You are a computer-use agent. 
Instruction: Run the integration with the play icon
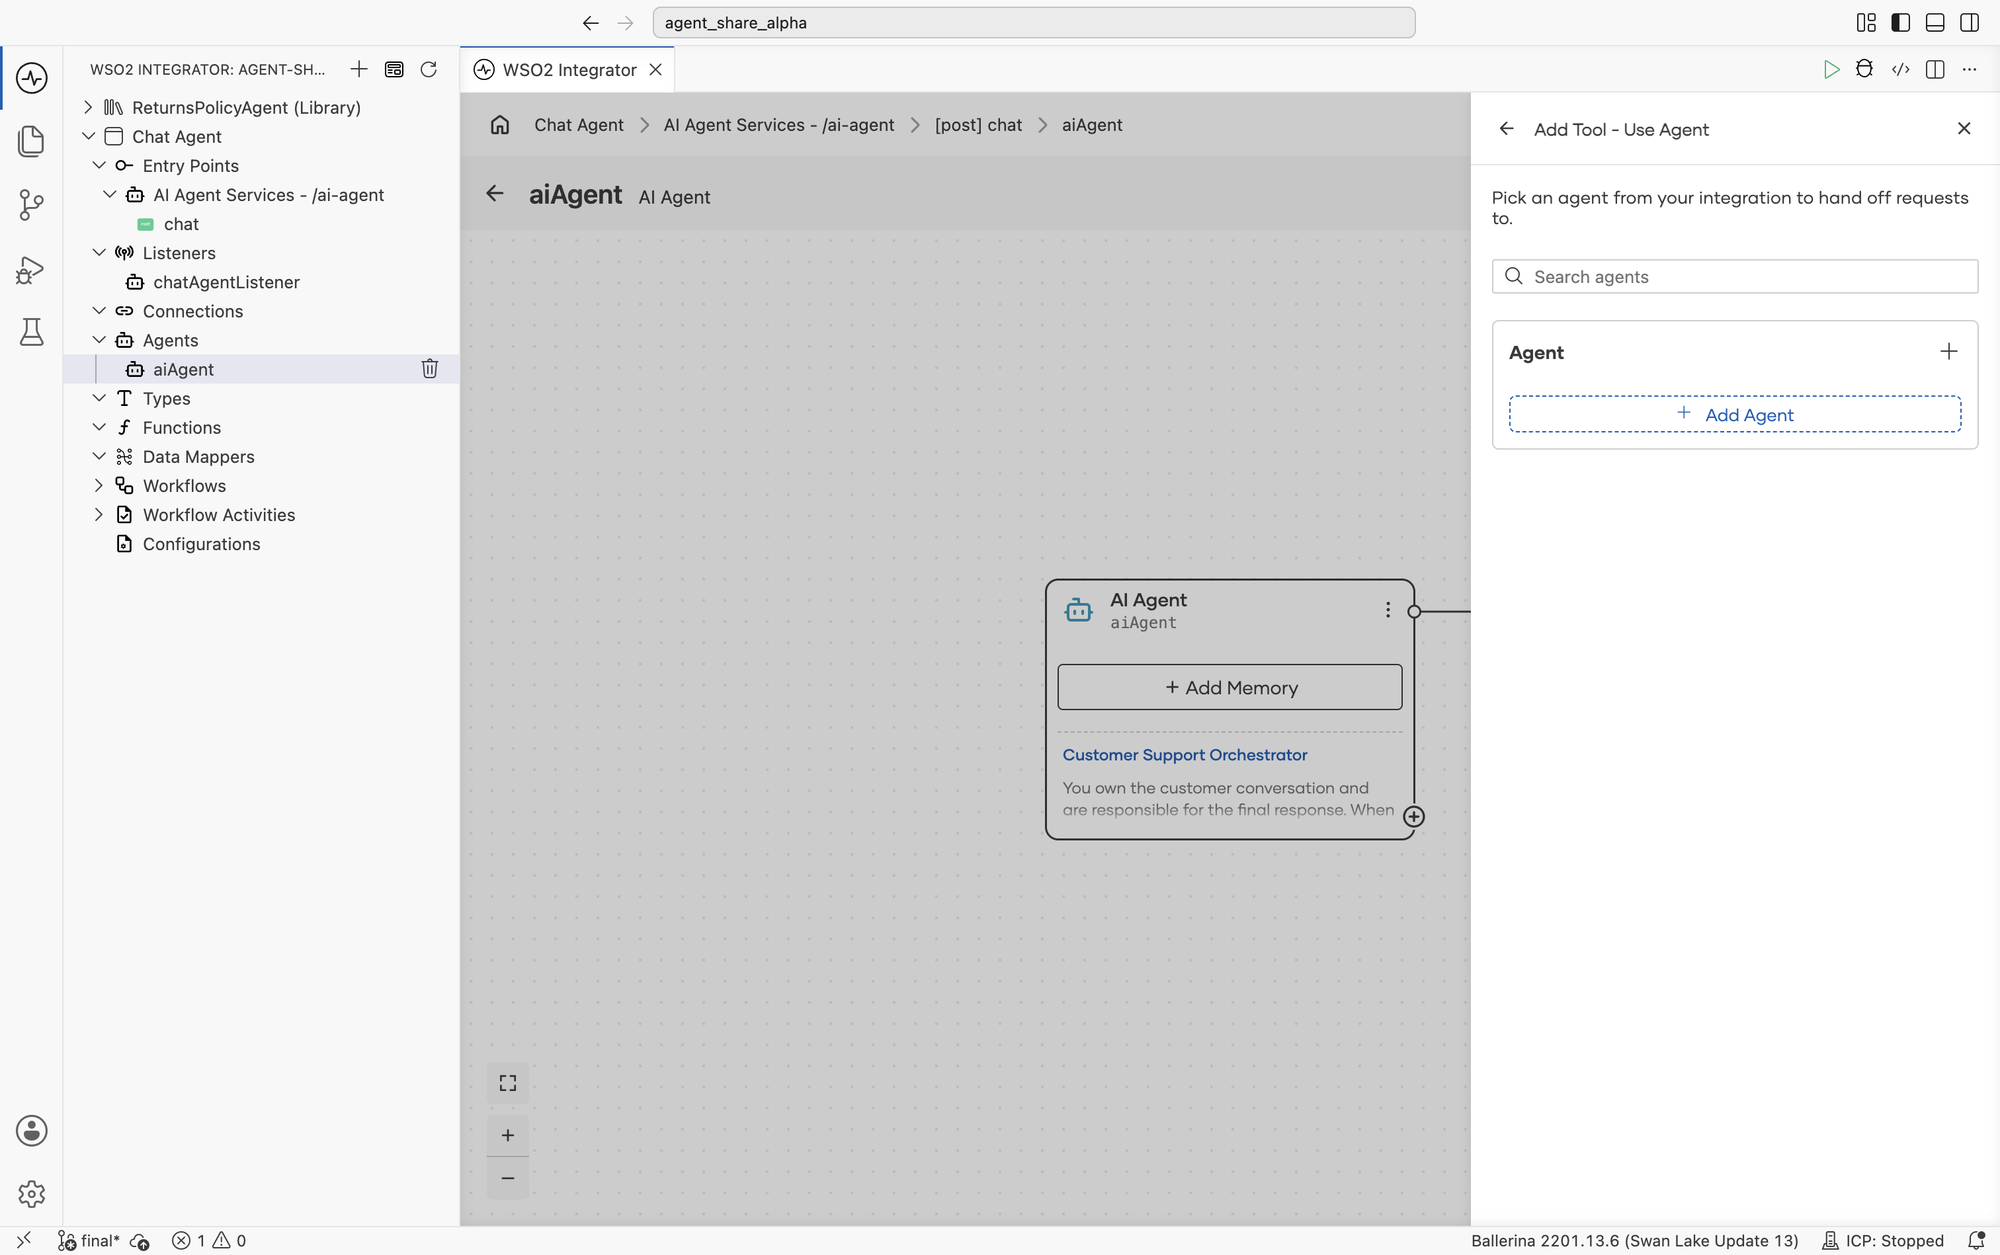(x=1831, y=69)
